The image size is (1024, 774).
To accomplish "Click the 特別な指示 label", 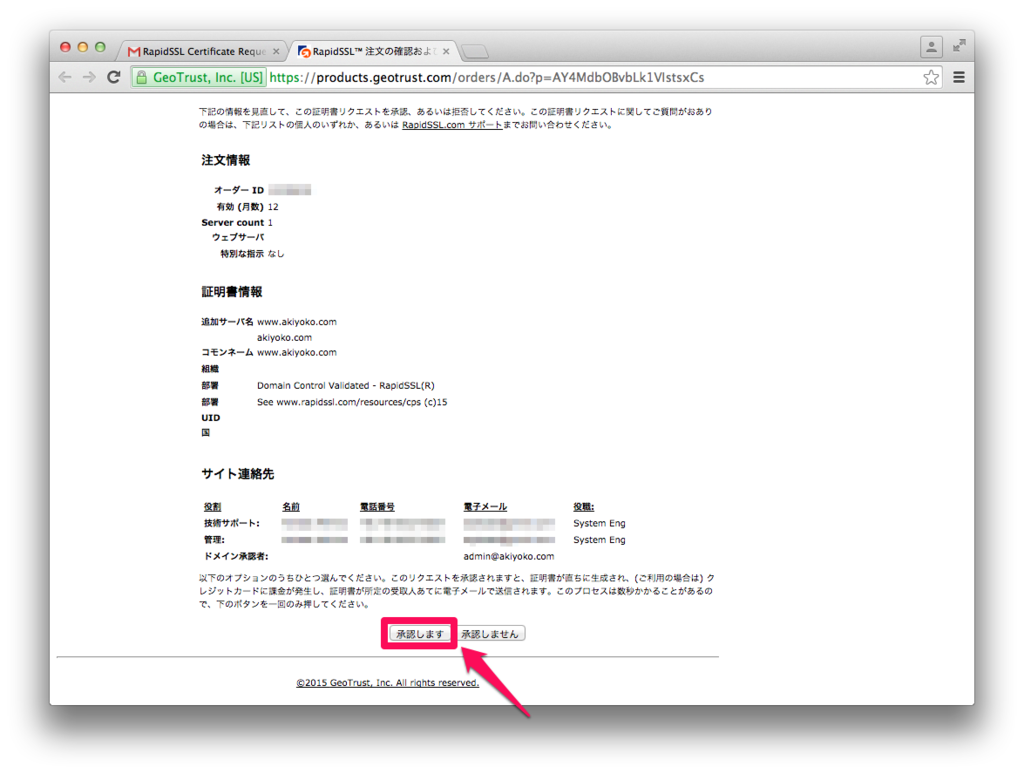I will [x=242, y=253].
